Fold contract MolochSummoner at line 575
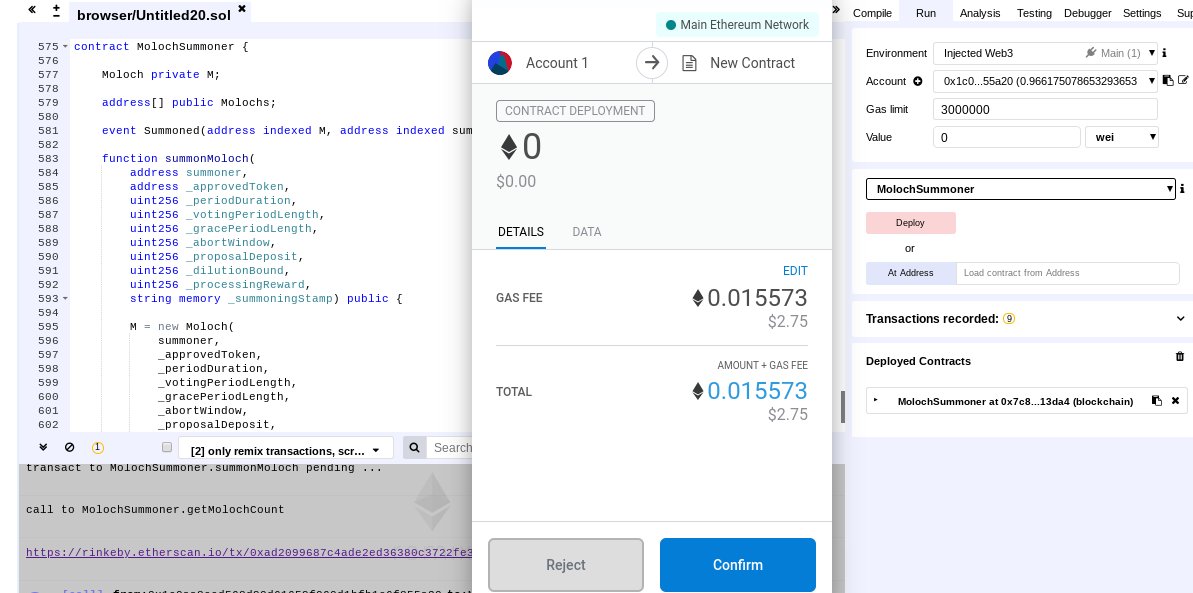The width and height of the screenshot is (1193, 593). [65, 46]
